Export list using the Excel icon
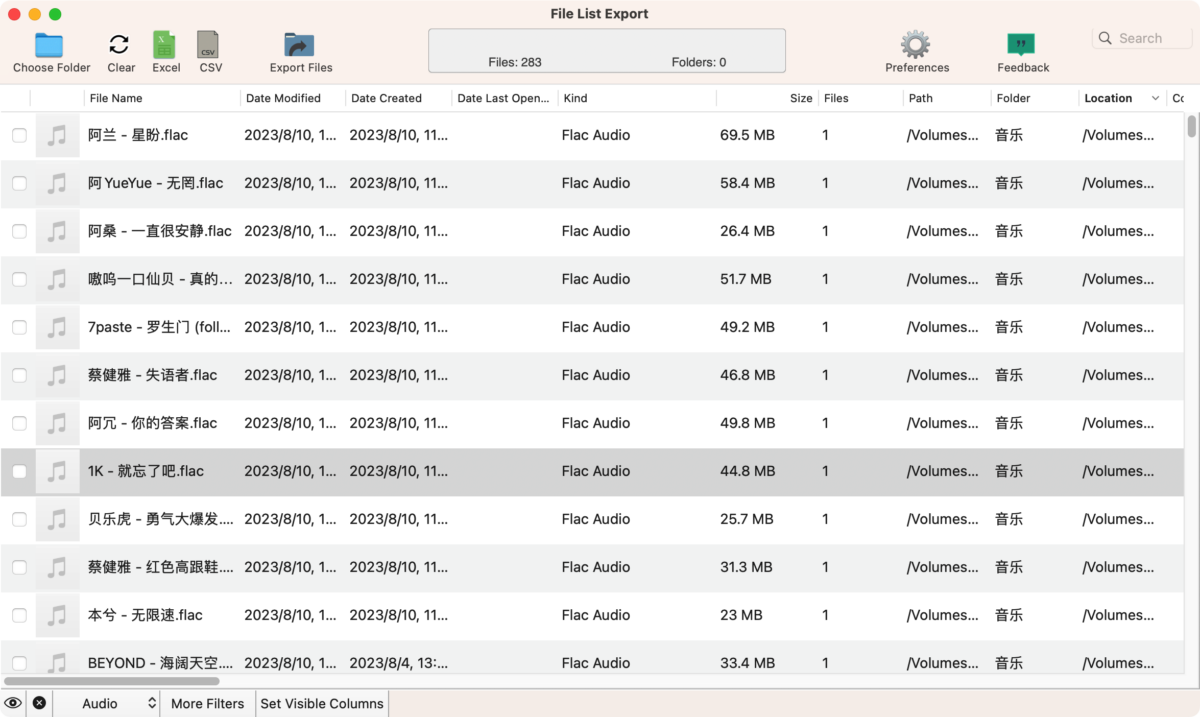The width and height of the screenshot is (1200, 717). 165,45
